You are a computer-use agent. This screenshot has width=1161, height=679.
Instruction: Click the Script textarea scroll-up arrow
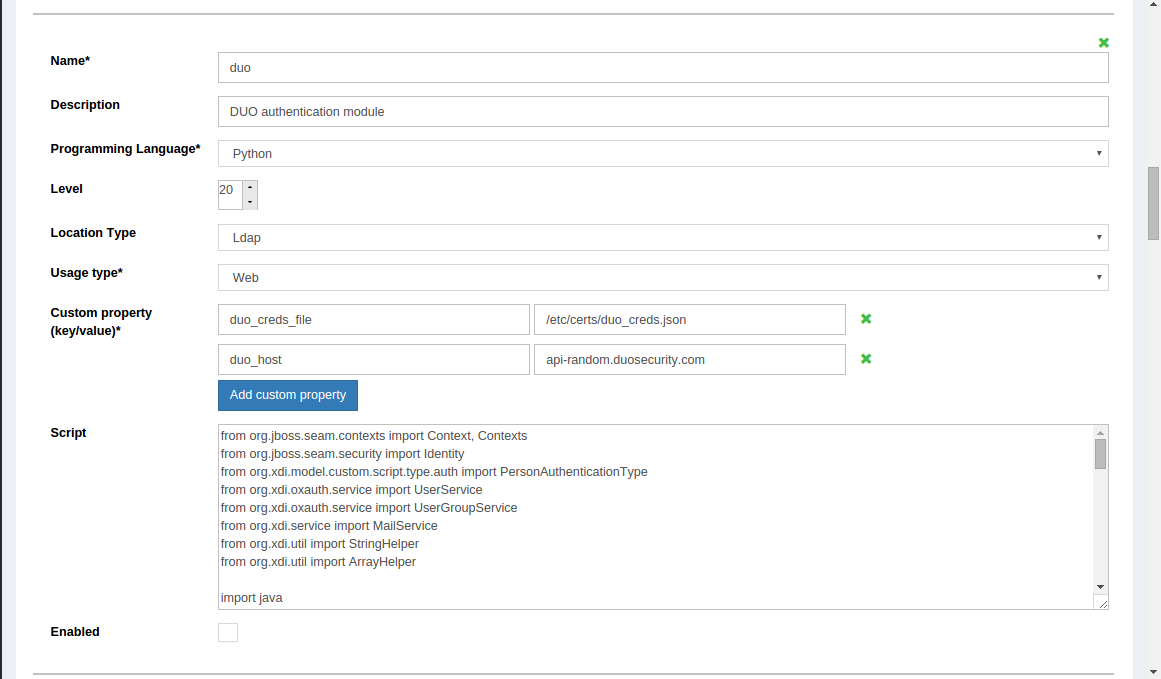(x=1099, y=432)
